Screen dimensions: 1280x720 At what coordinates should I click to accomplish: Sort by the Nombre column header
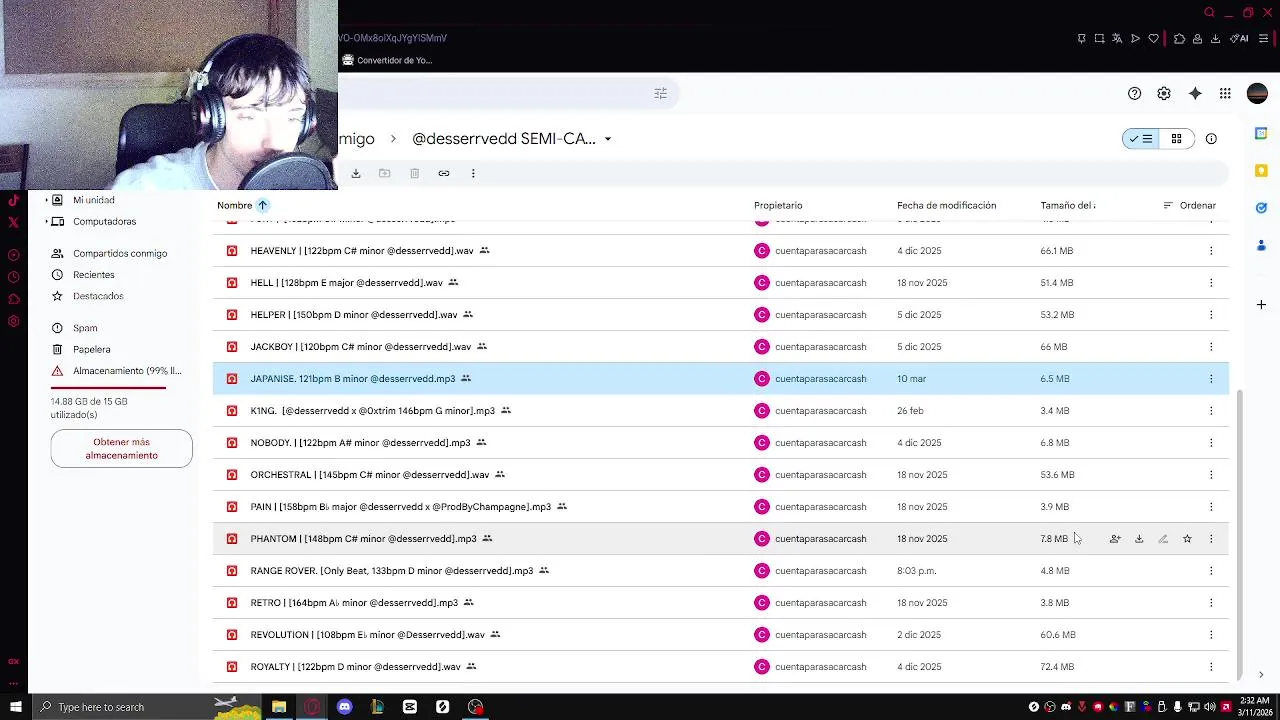click(235, 205)
